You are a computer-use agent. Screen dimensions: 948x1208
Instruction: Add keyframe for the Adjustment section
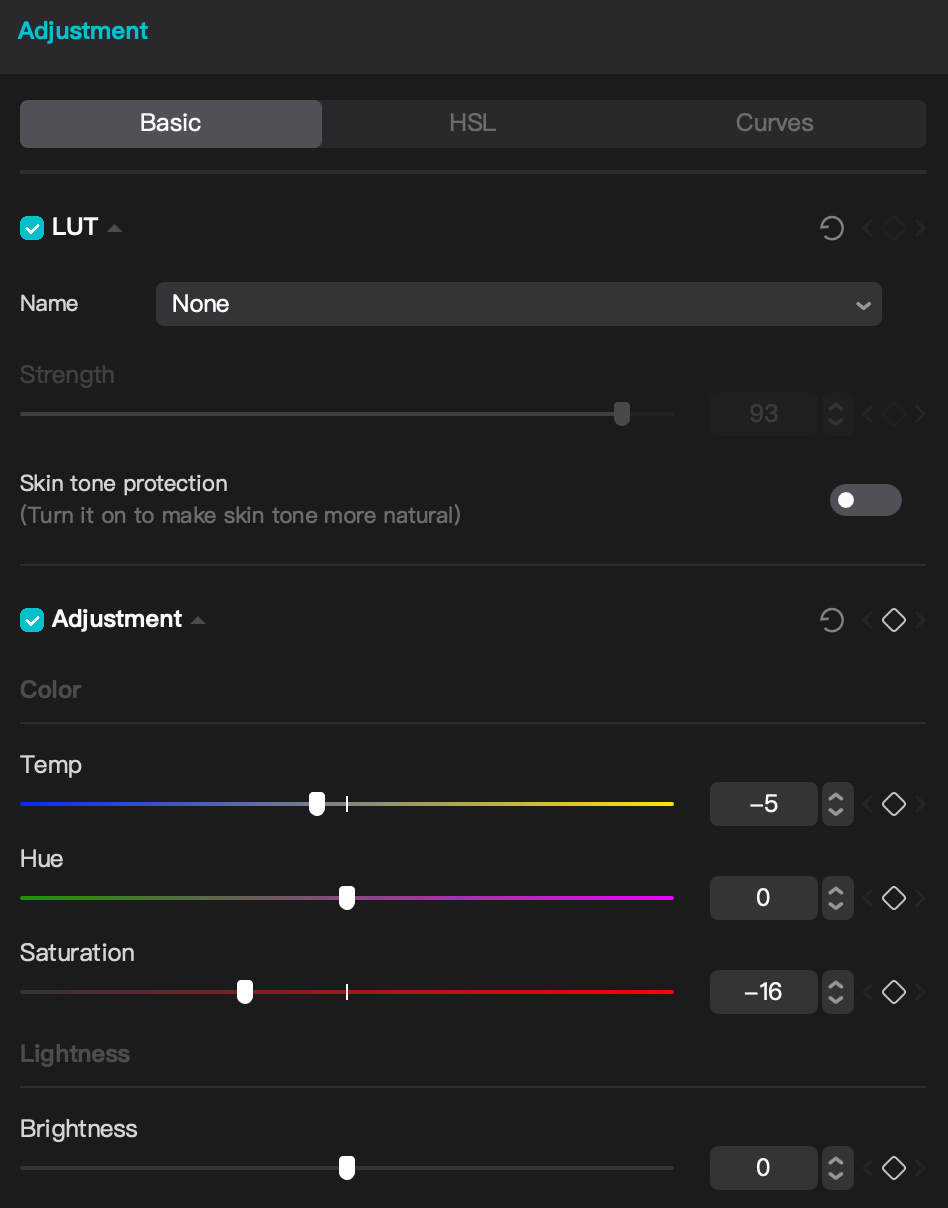point(894,621)
